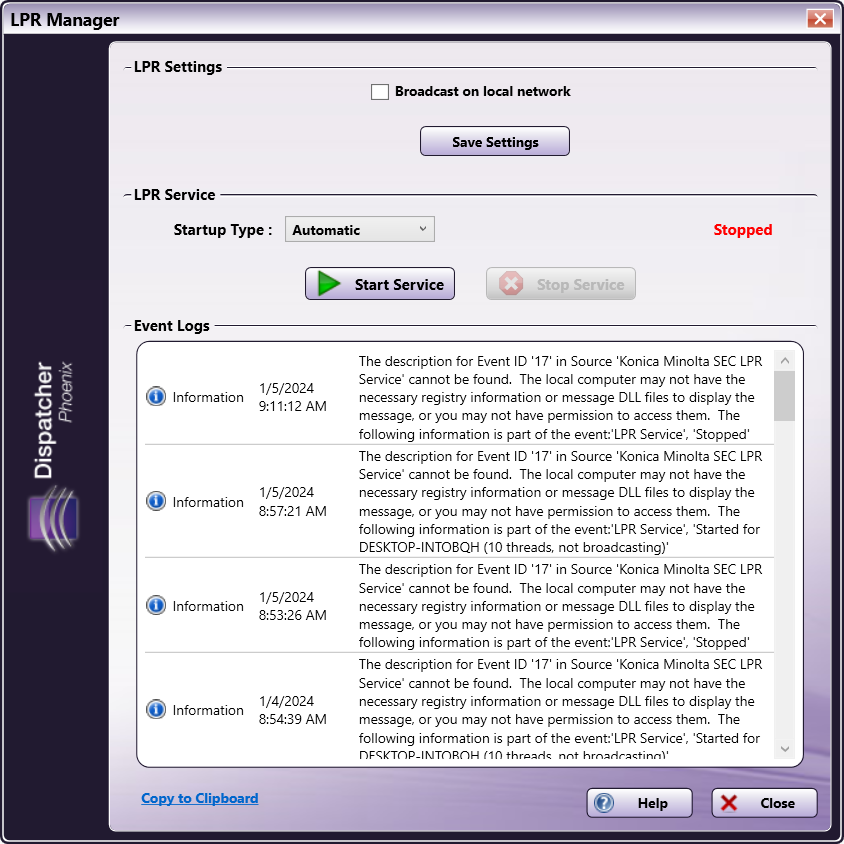This screenshot has width=844, height=844.
Task: Click the event log scrollbar up arrow
Action: 784,361
